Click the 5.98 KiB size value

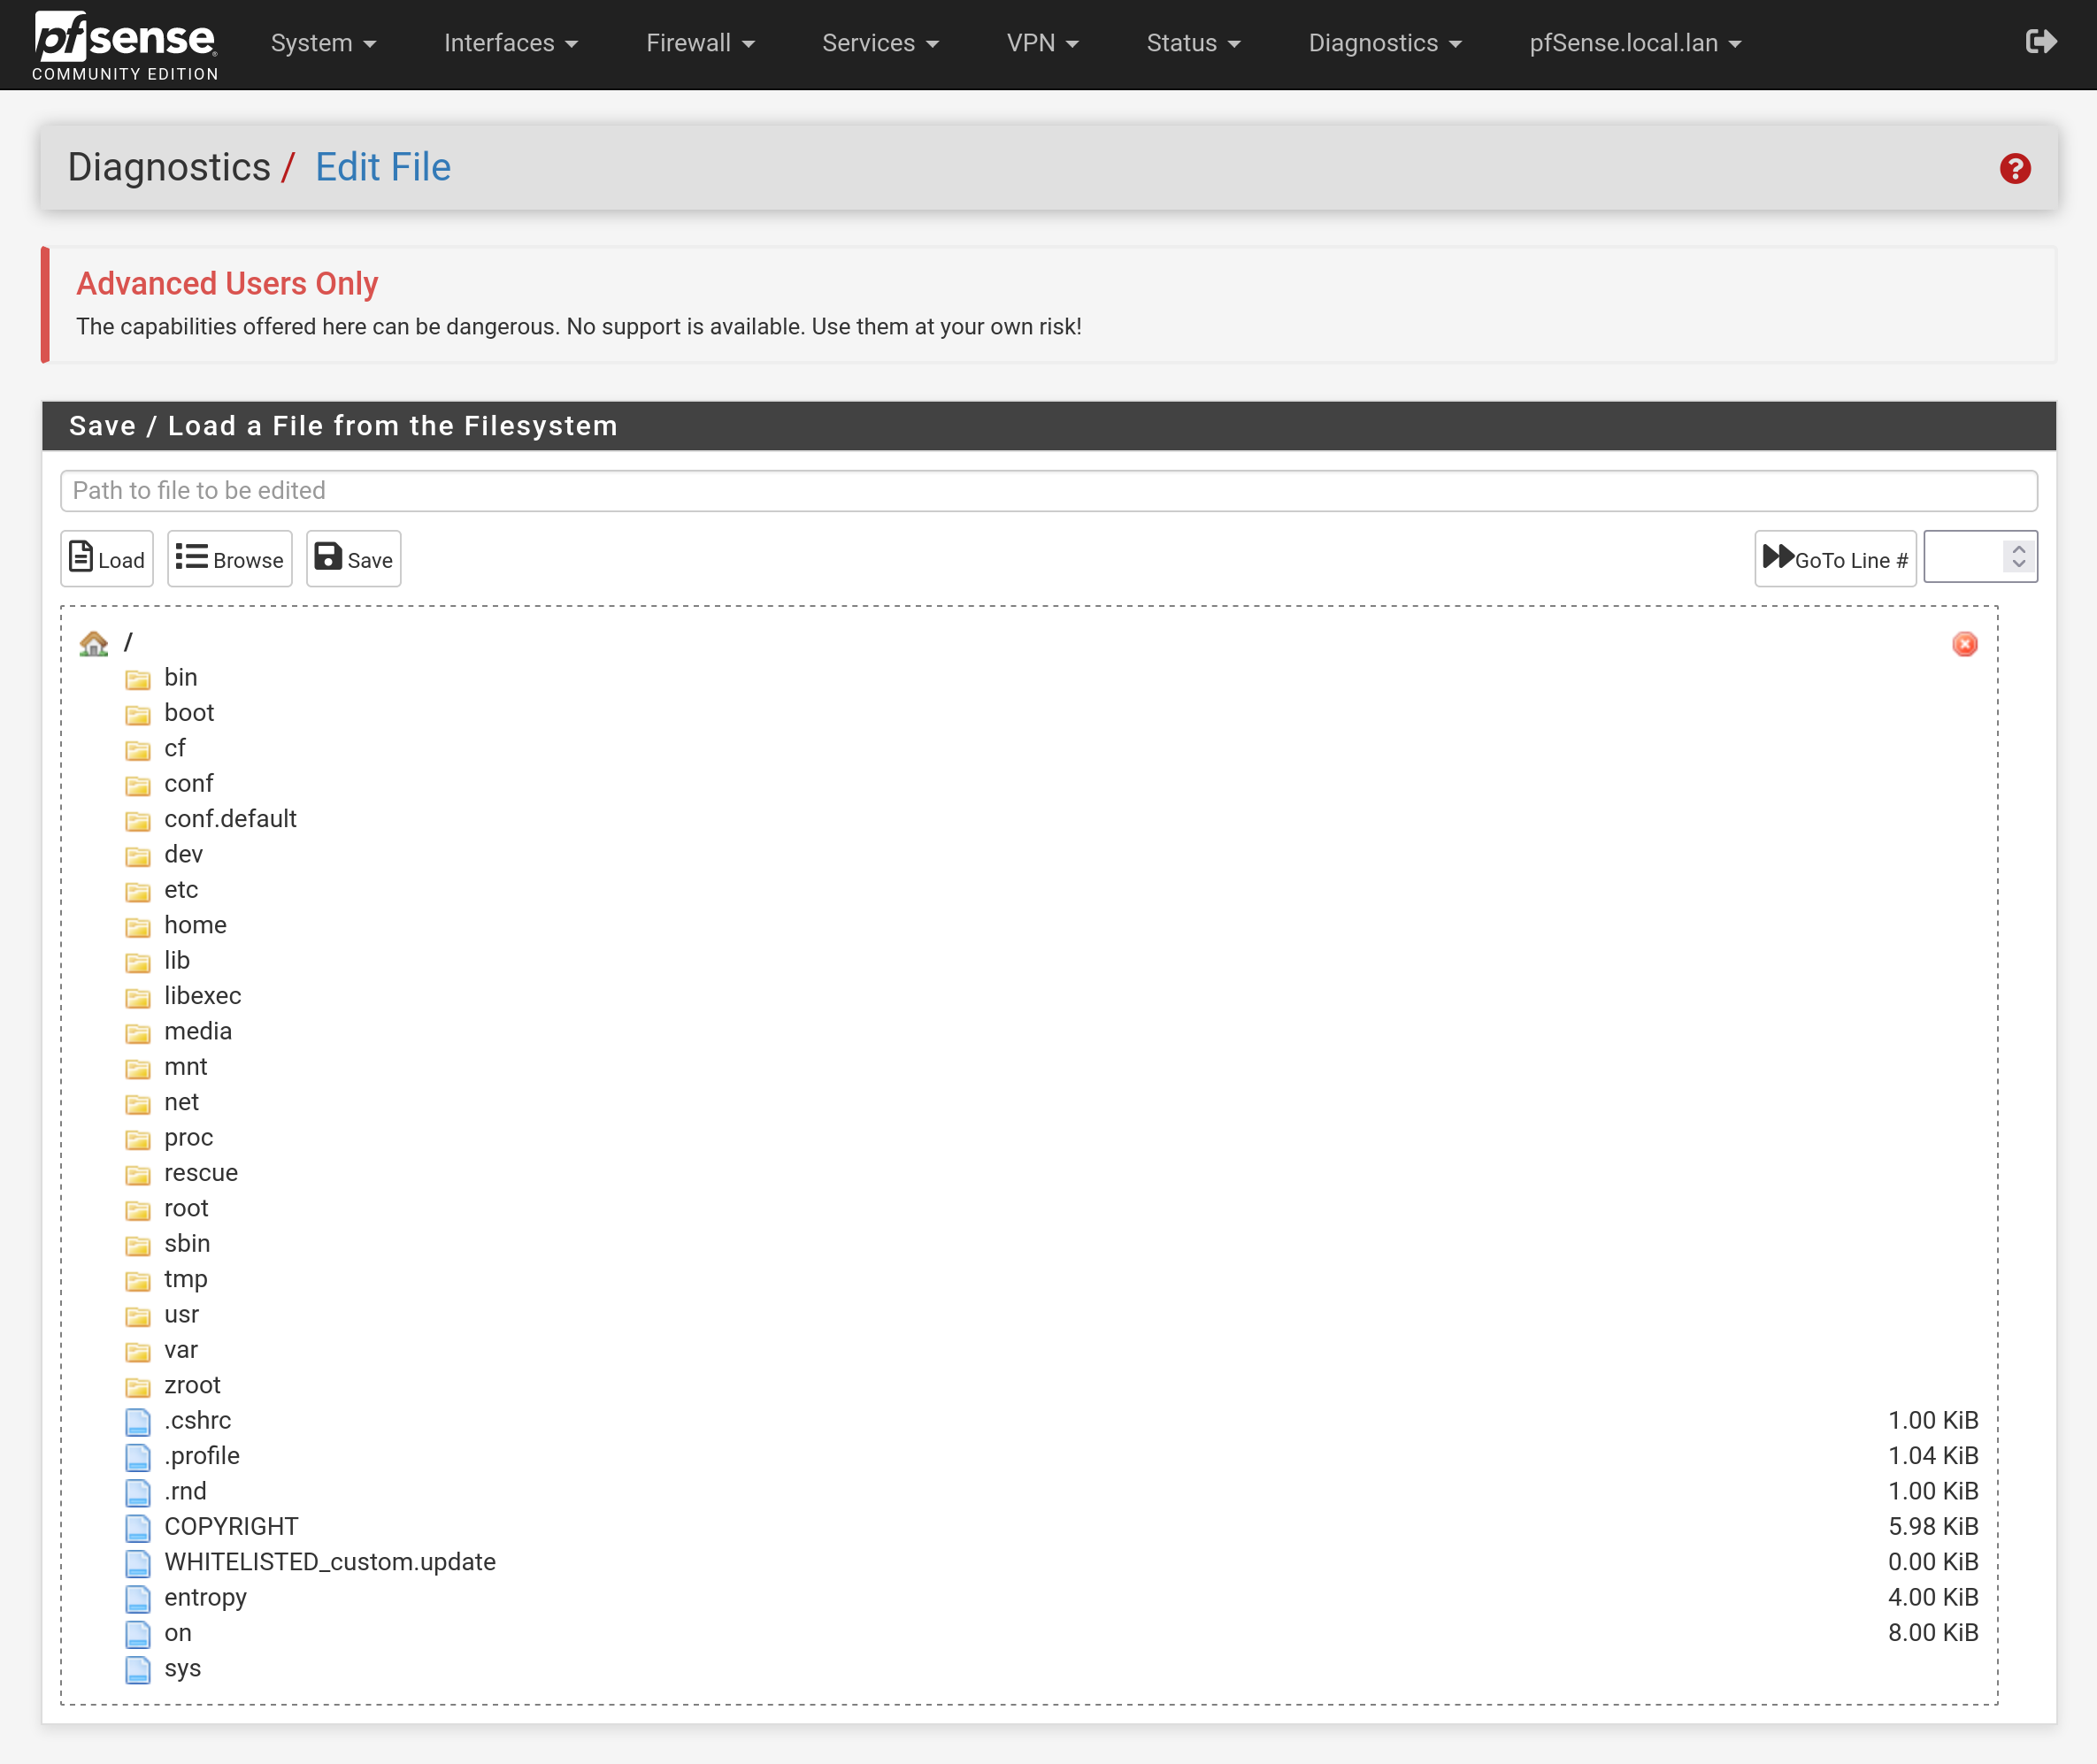click(x=1933, y=1527)
